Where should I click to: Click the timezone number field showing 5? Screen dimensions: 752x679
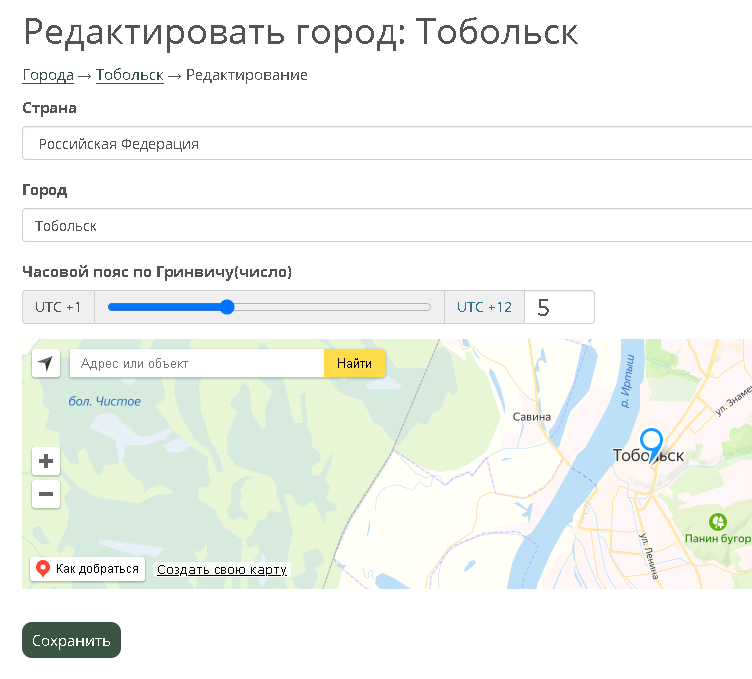click(559, 307)
